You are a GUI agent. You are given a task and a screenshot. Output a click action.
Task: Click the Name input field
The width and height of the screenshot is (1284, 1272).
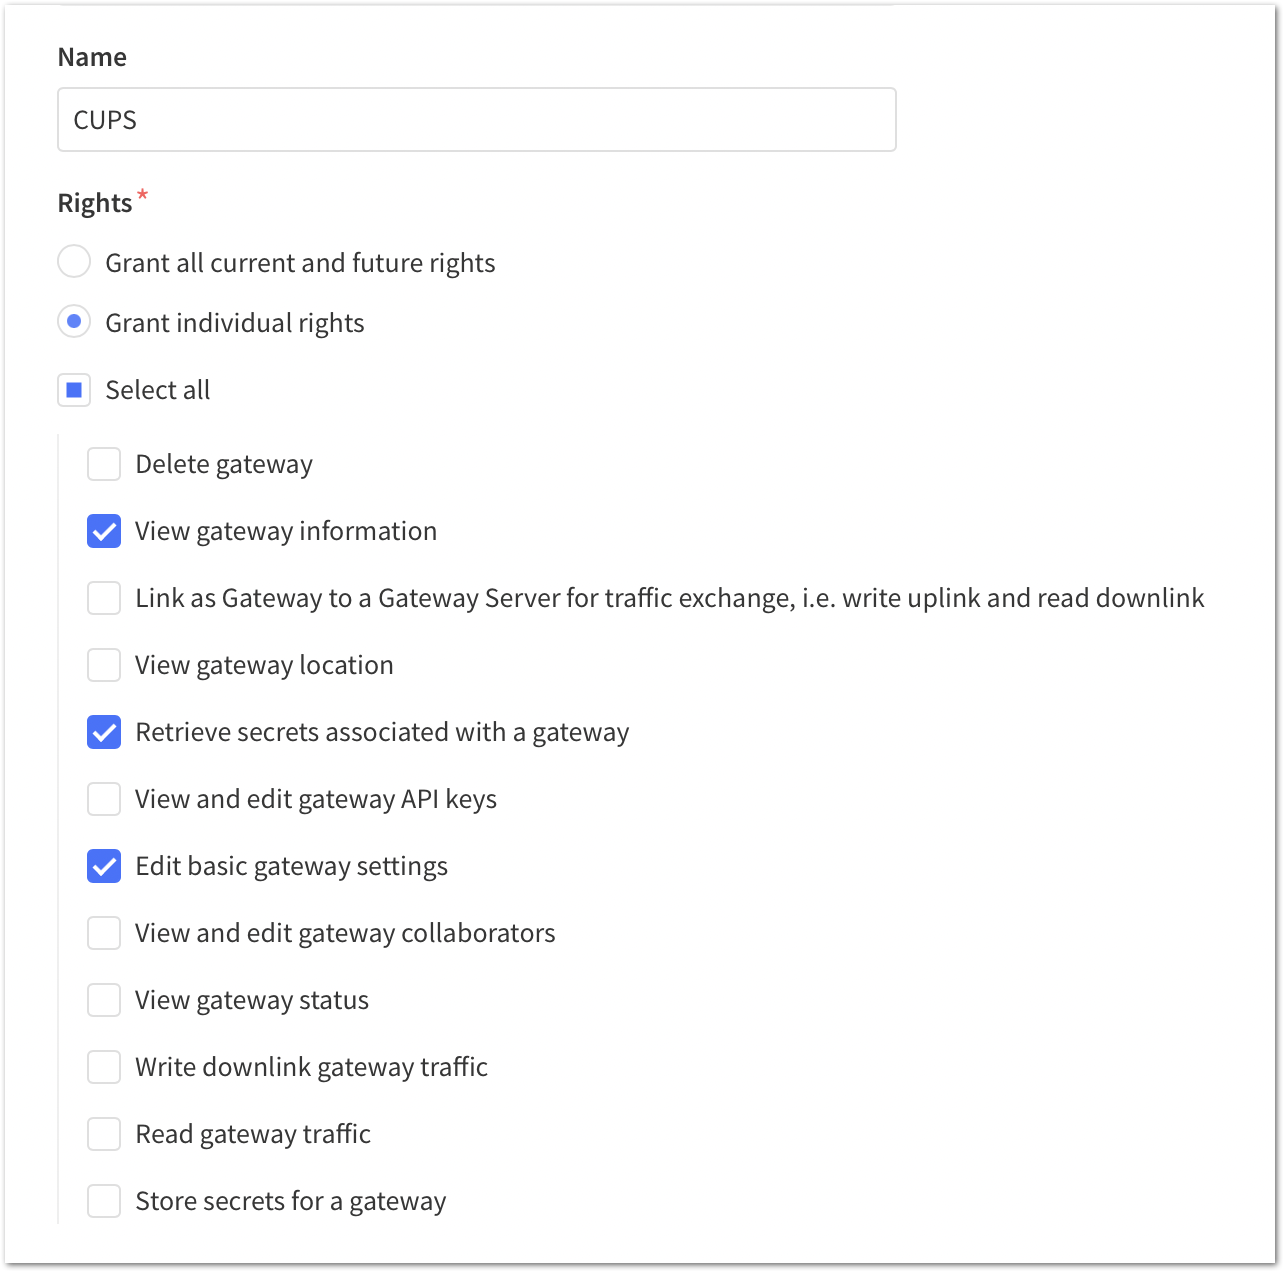pyautogui.click(x=476, y=120)
